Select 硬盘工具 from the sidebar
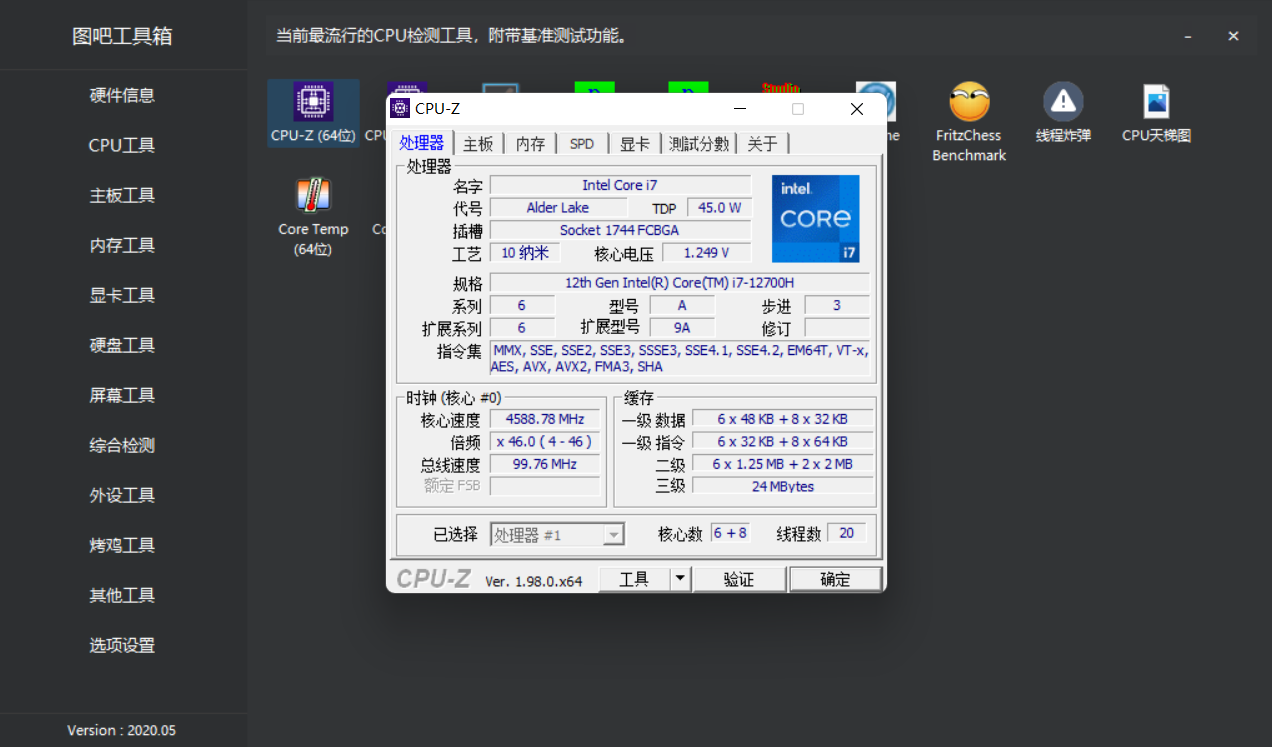The height and width of the screenshot is (747, 1272). 122,345
